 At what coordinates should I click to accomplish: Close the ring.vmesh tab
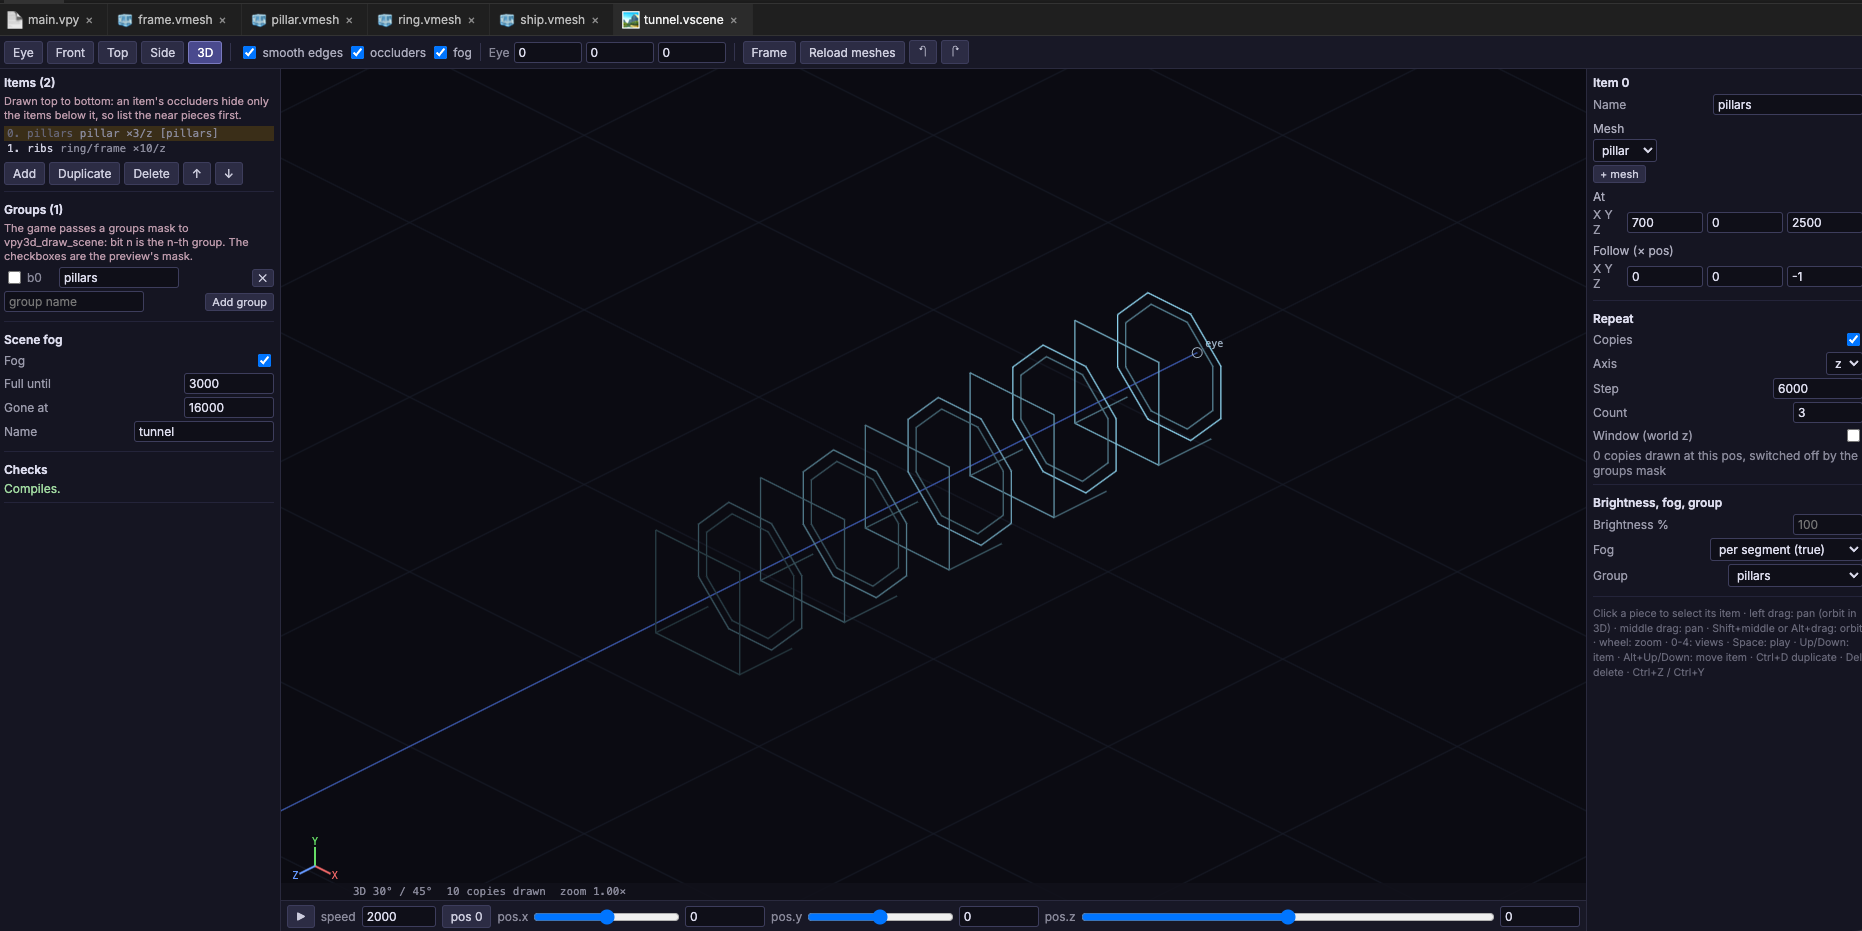click(471, 20)
